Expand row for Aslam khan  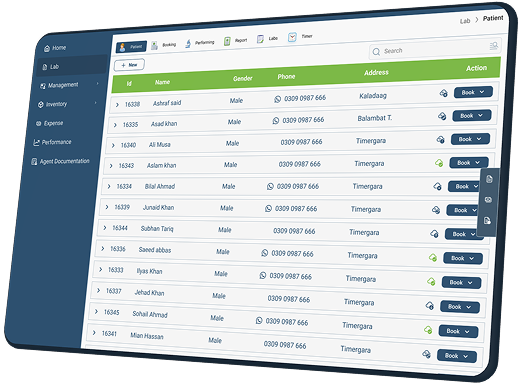[111, 166]
